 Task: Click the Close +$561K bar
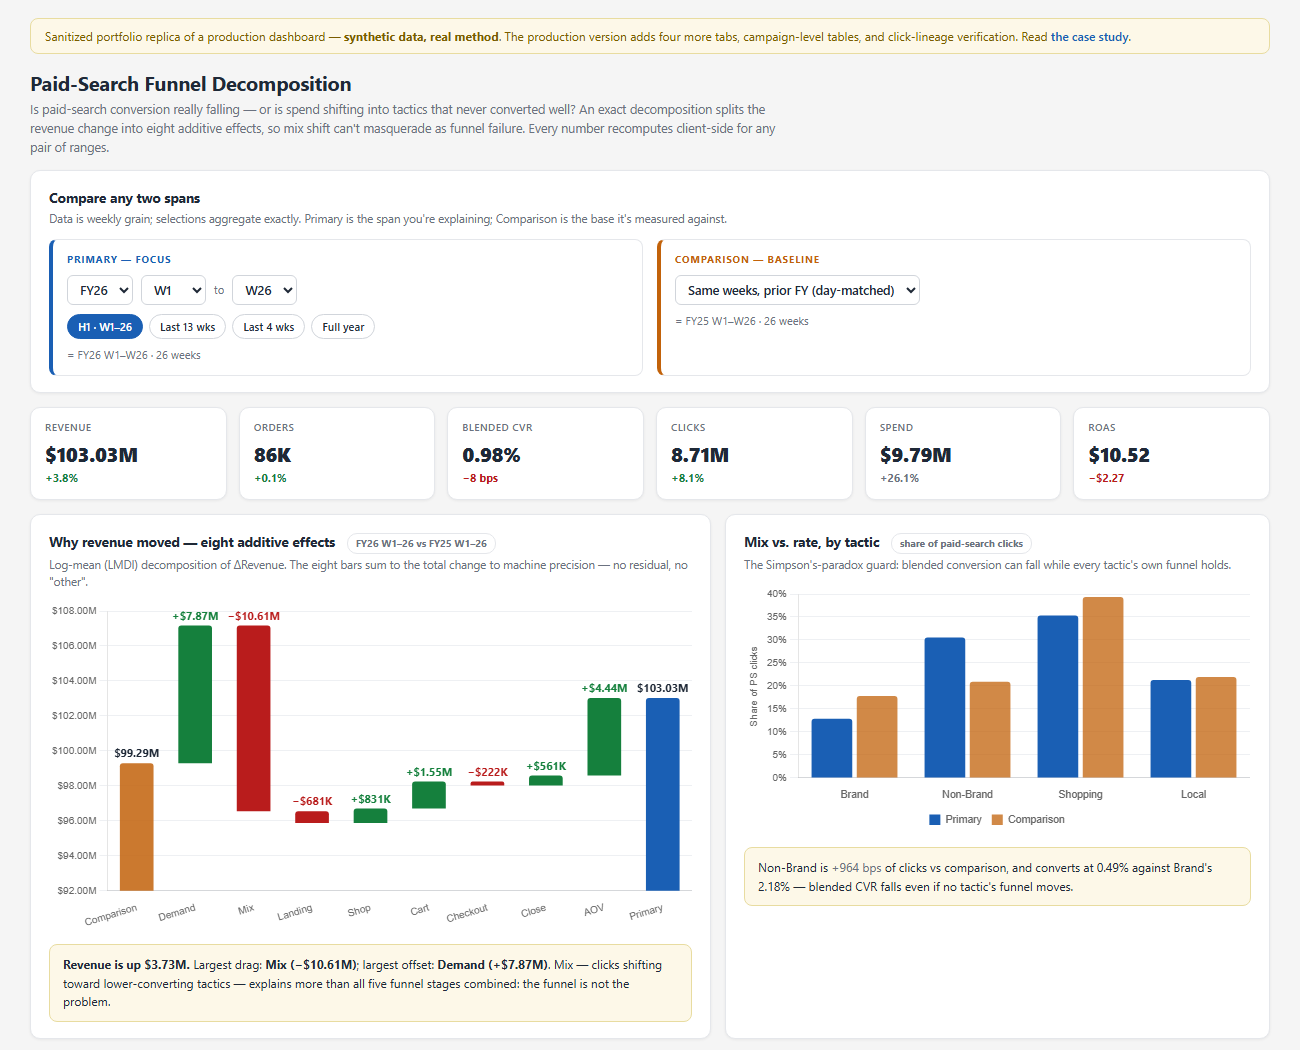tap(546, 781)
